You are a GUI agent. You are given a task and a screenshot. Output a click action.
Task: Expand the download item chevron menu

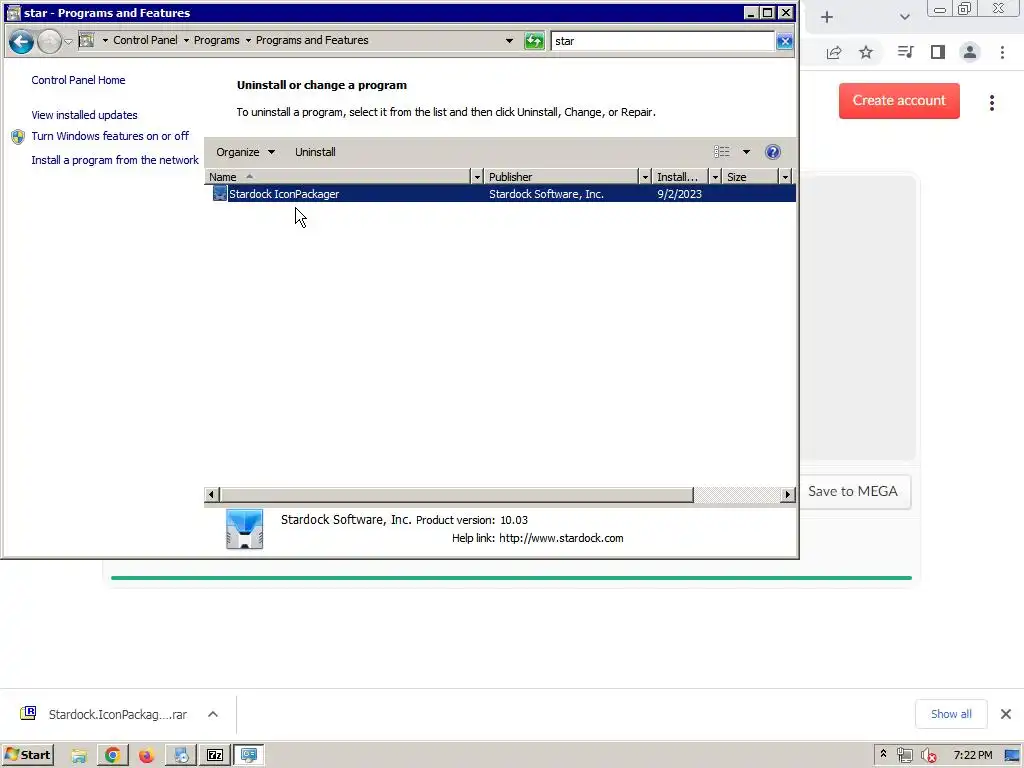[x=213, y=714]
